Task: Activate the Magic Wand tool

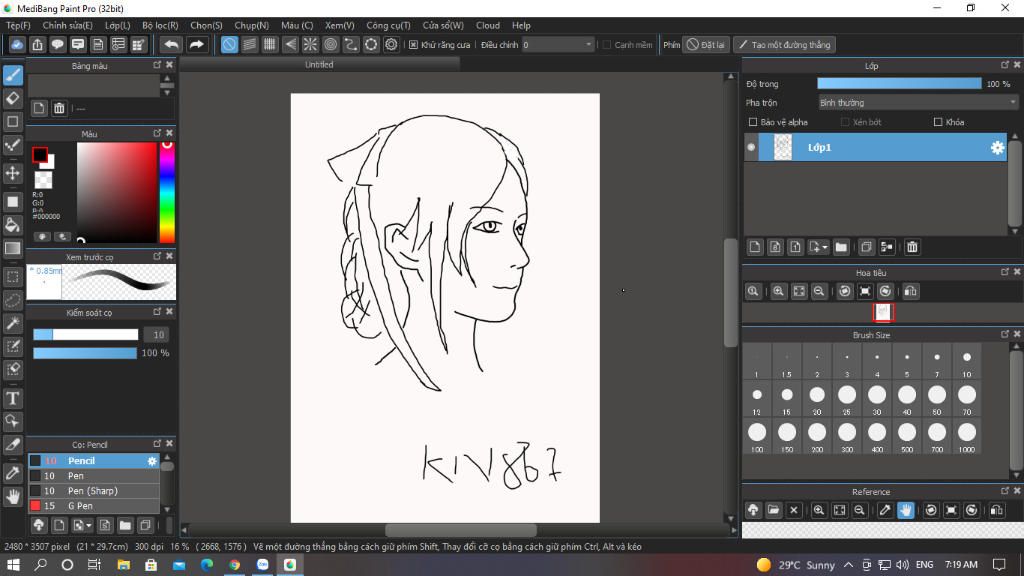Action: 13,323
